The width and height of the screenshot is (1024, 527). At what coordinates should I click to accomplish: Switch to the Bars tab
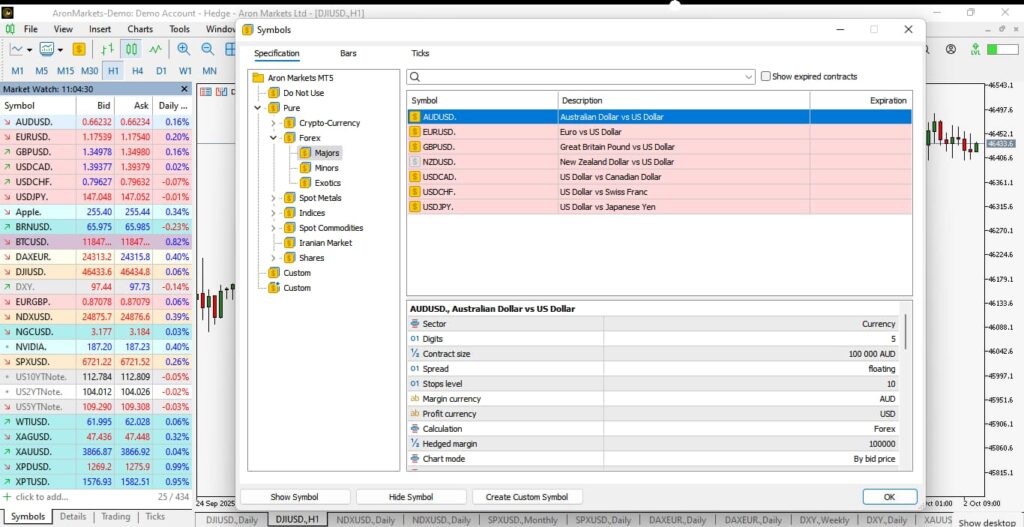point(348,53)
